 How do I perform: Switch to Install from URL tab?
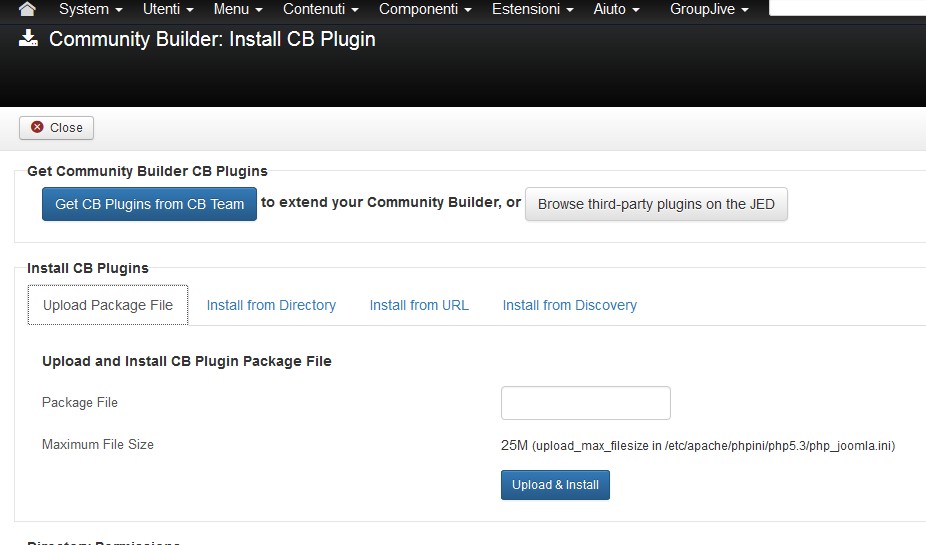pos(419,305)
